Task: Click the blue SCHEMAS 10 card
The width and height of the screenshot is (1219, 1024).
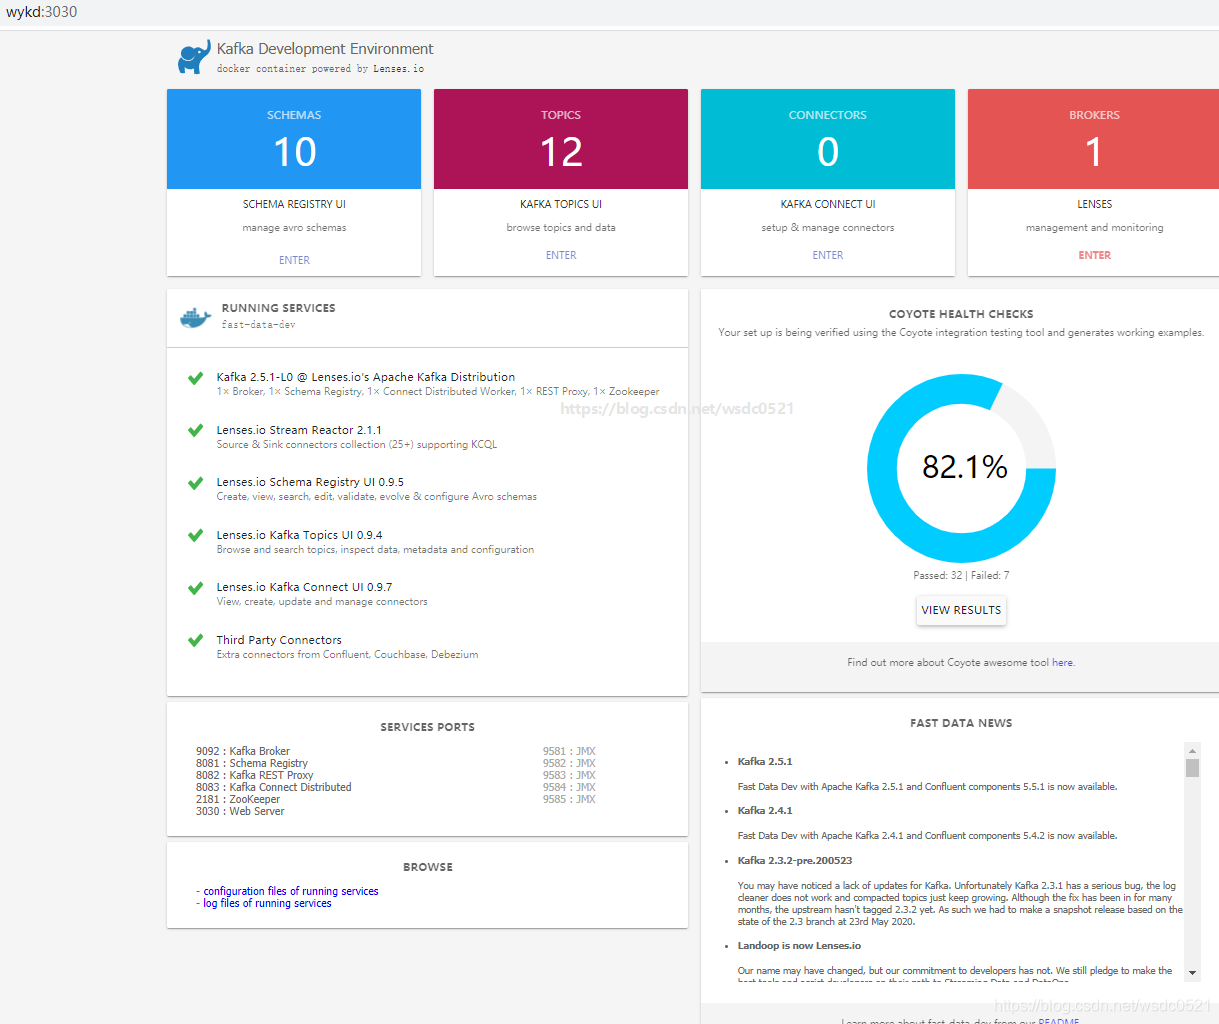Action: (x=294, y=139)
